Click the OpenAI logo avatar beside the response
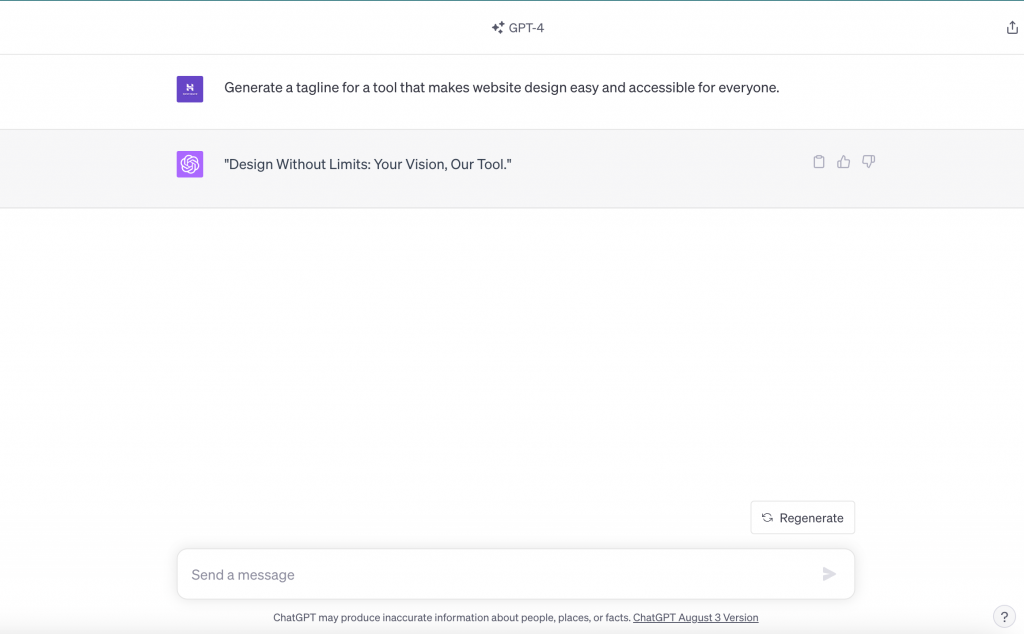The width and height of the screenshot is (1024, 634). (189, 164)
